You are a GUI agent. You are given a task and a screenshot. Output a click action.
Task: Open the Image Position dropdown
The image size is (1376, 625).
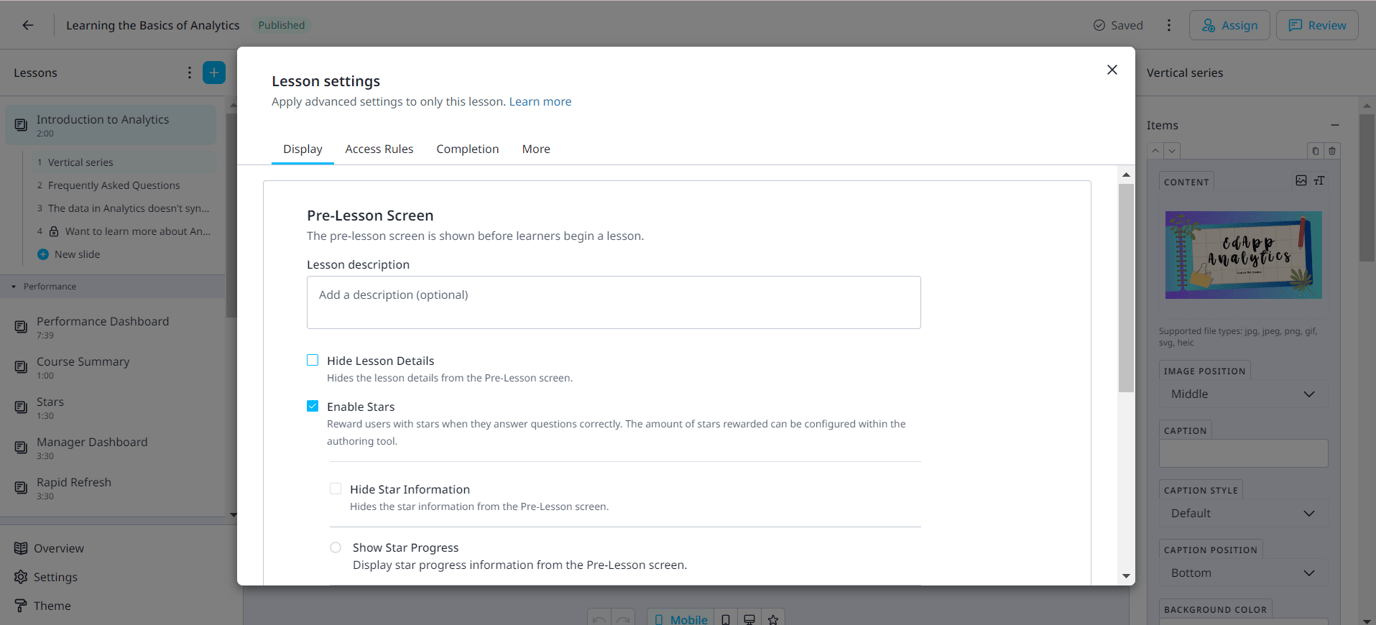[1243, 394]
